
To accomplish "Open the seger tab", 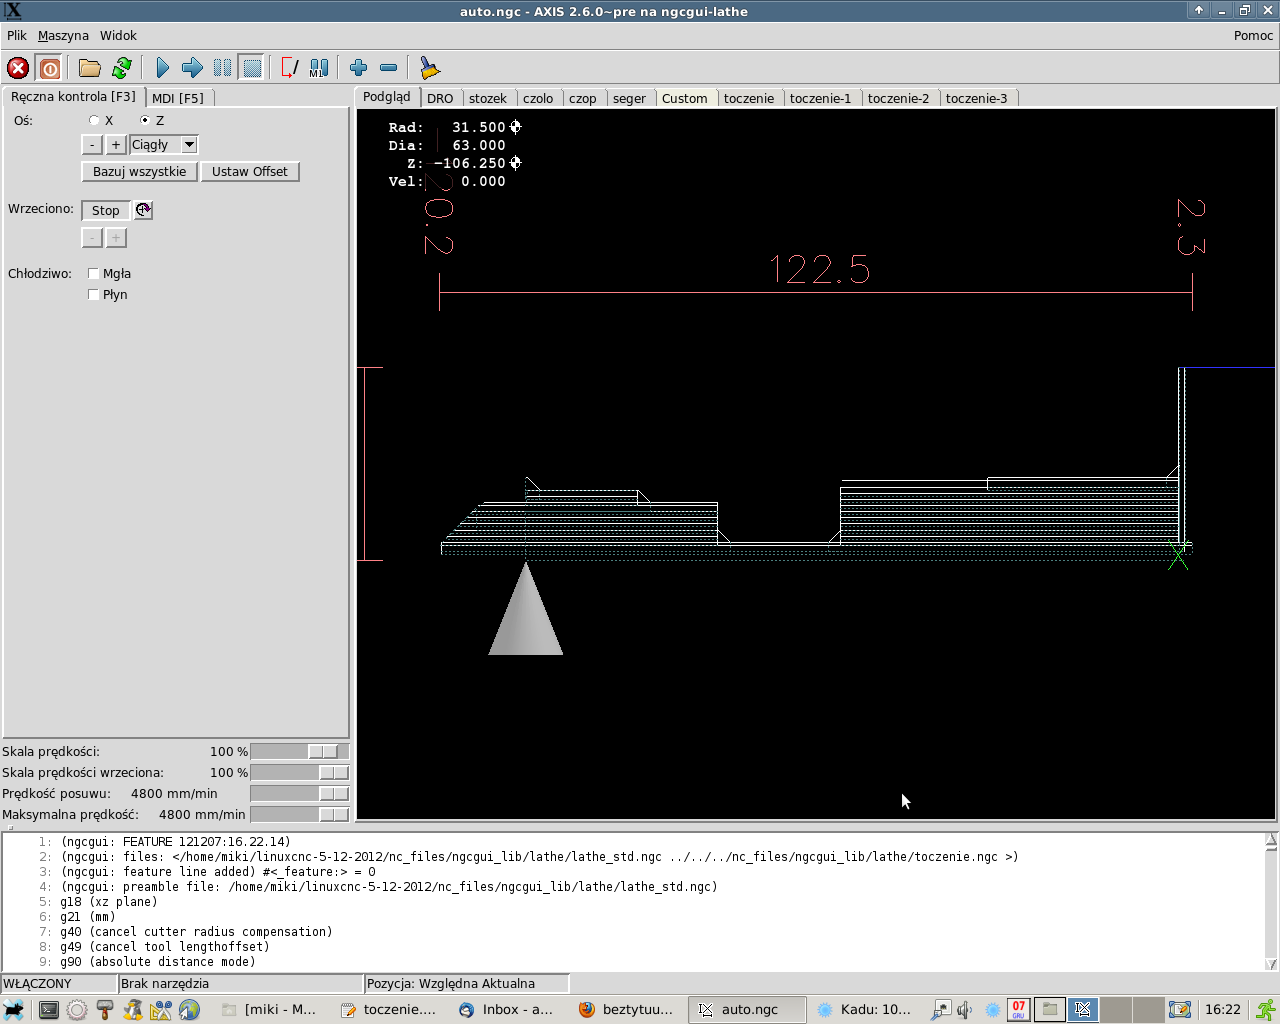I will tap(629, 98).
